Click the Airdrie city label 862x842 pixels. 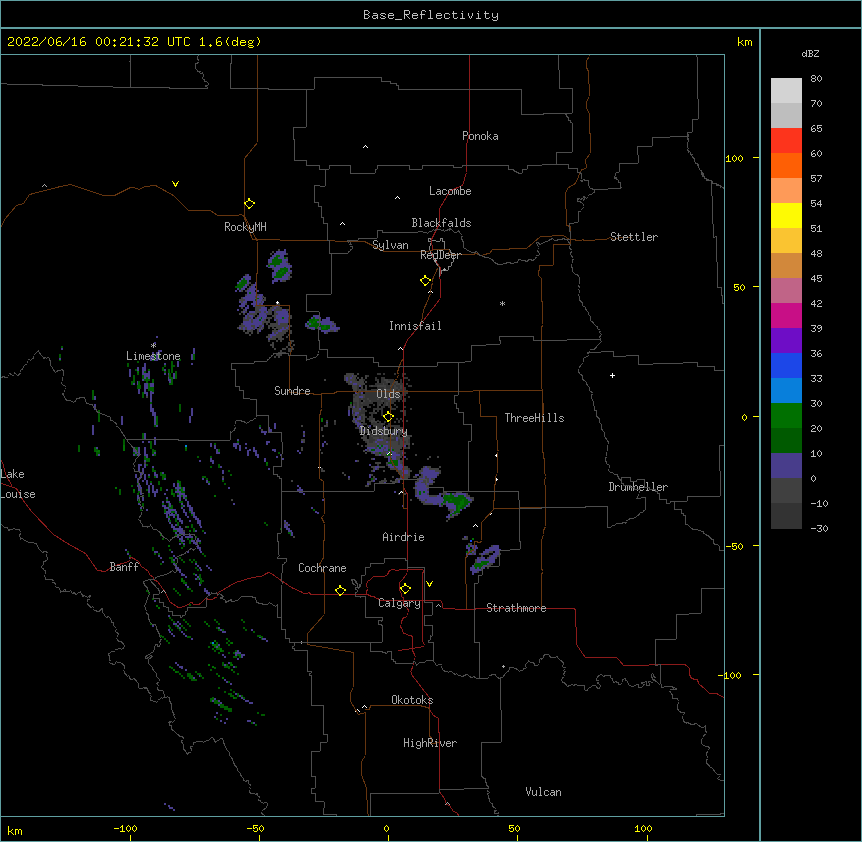click(x=403, y=537)
